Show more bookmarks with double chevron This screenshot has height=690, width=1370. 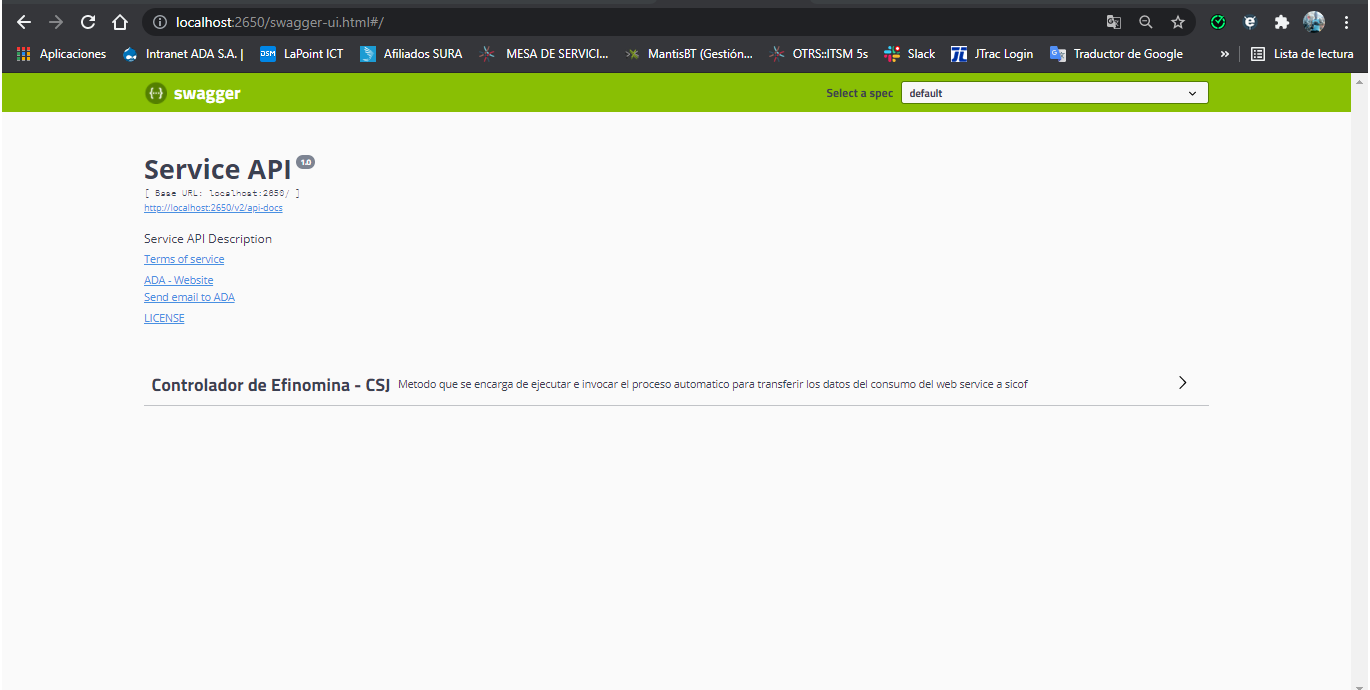pyautogui.click(x=1224, y=54)
